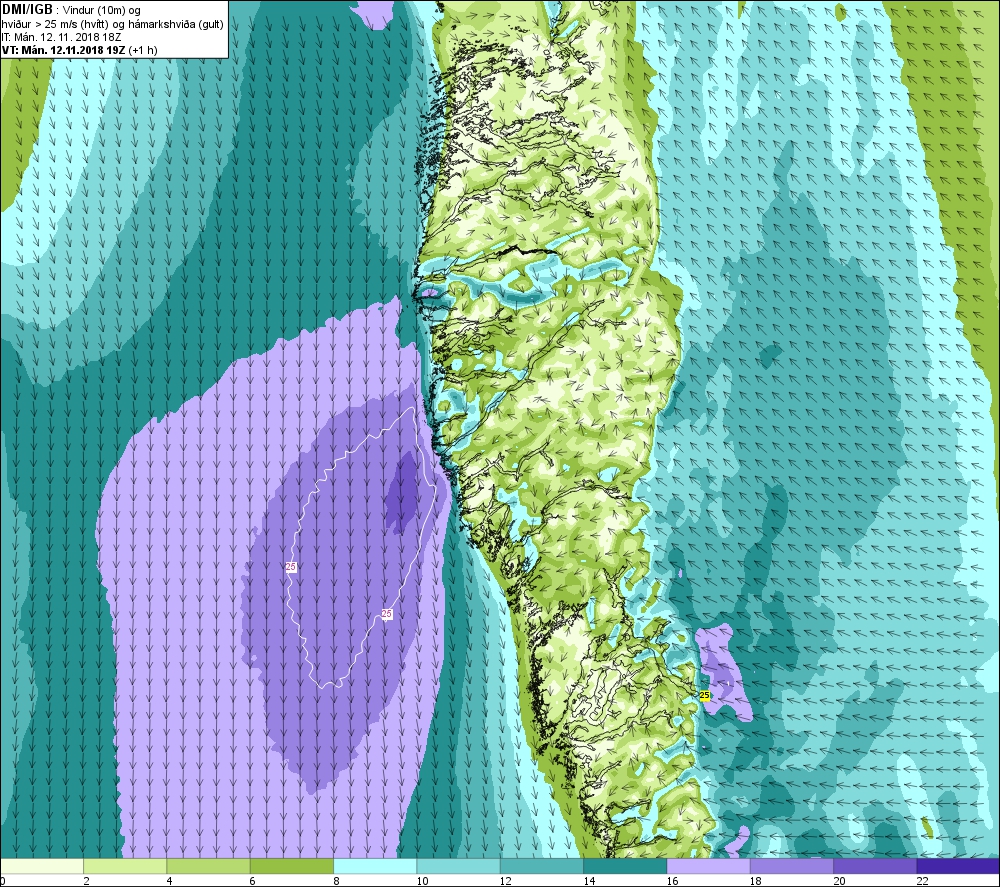Choose the medium teal 12–14 legend swatch

[x=541, y=866]
